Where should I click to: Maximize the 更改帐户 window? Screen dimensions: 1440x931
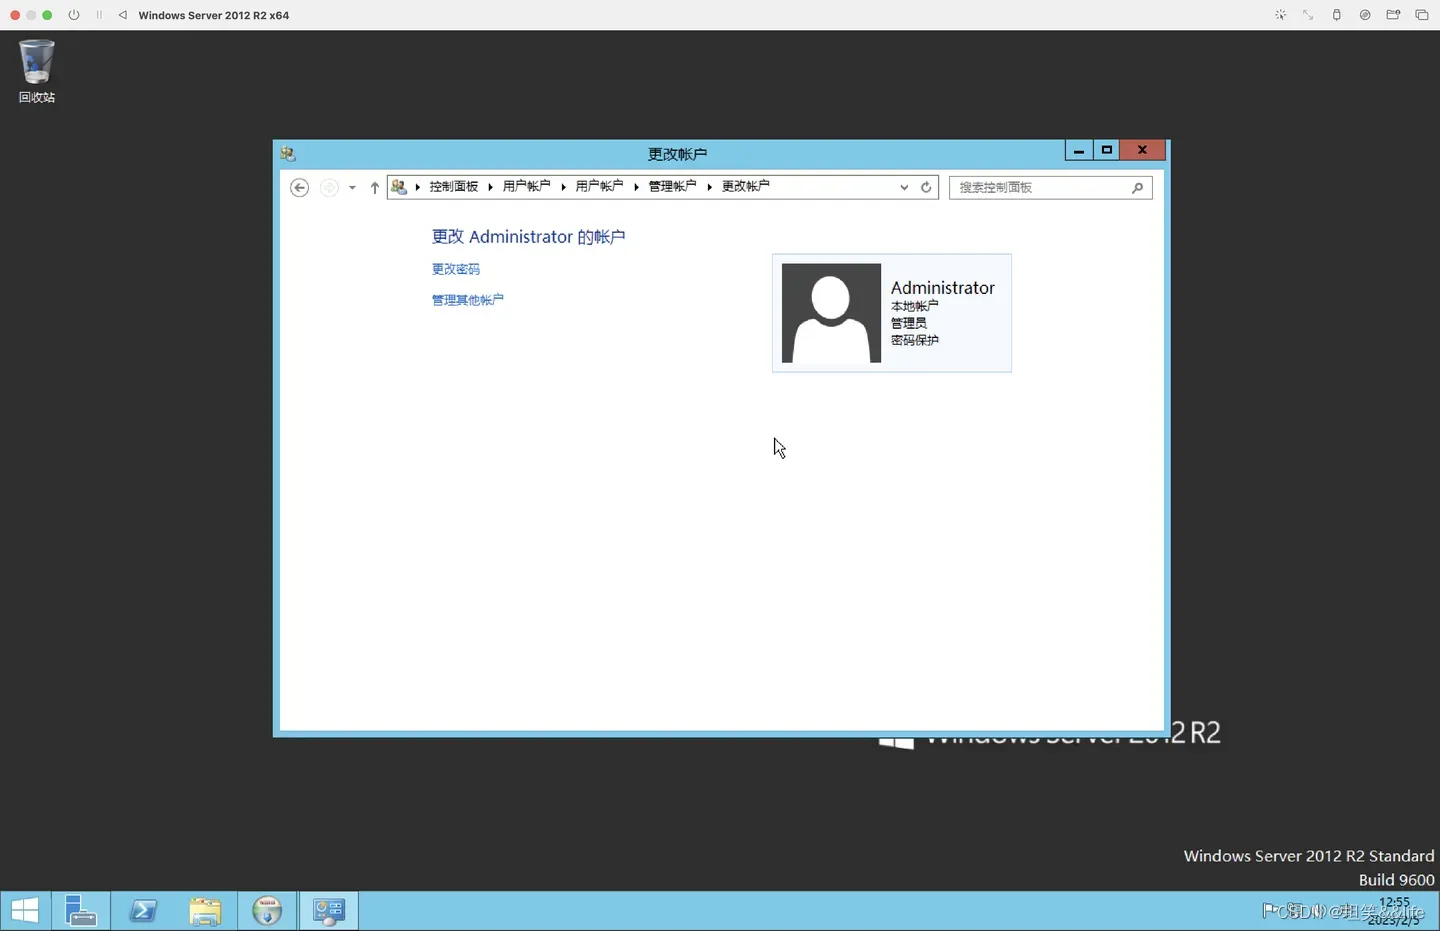point(1107,150)
